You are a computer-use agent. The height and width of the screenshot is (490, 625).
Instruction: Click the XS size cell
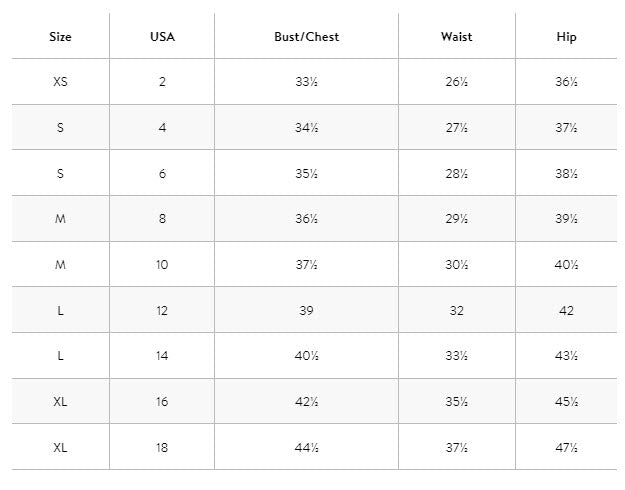pyautogui.click(x=60, y=82)
